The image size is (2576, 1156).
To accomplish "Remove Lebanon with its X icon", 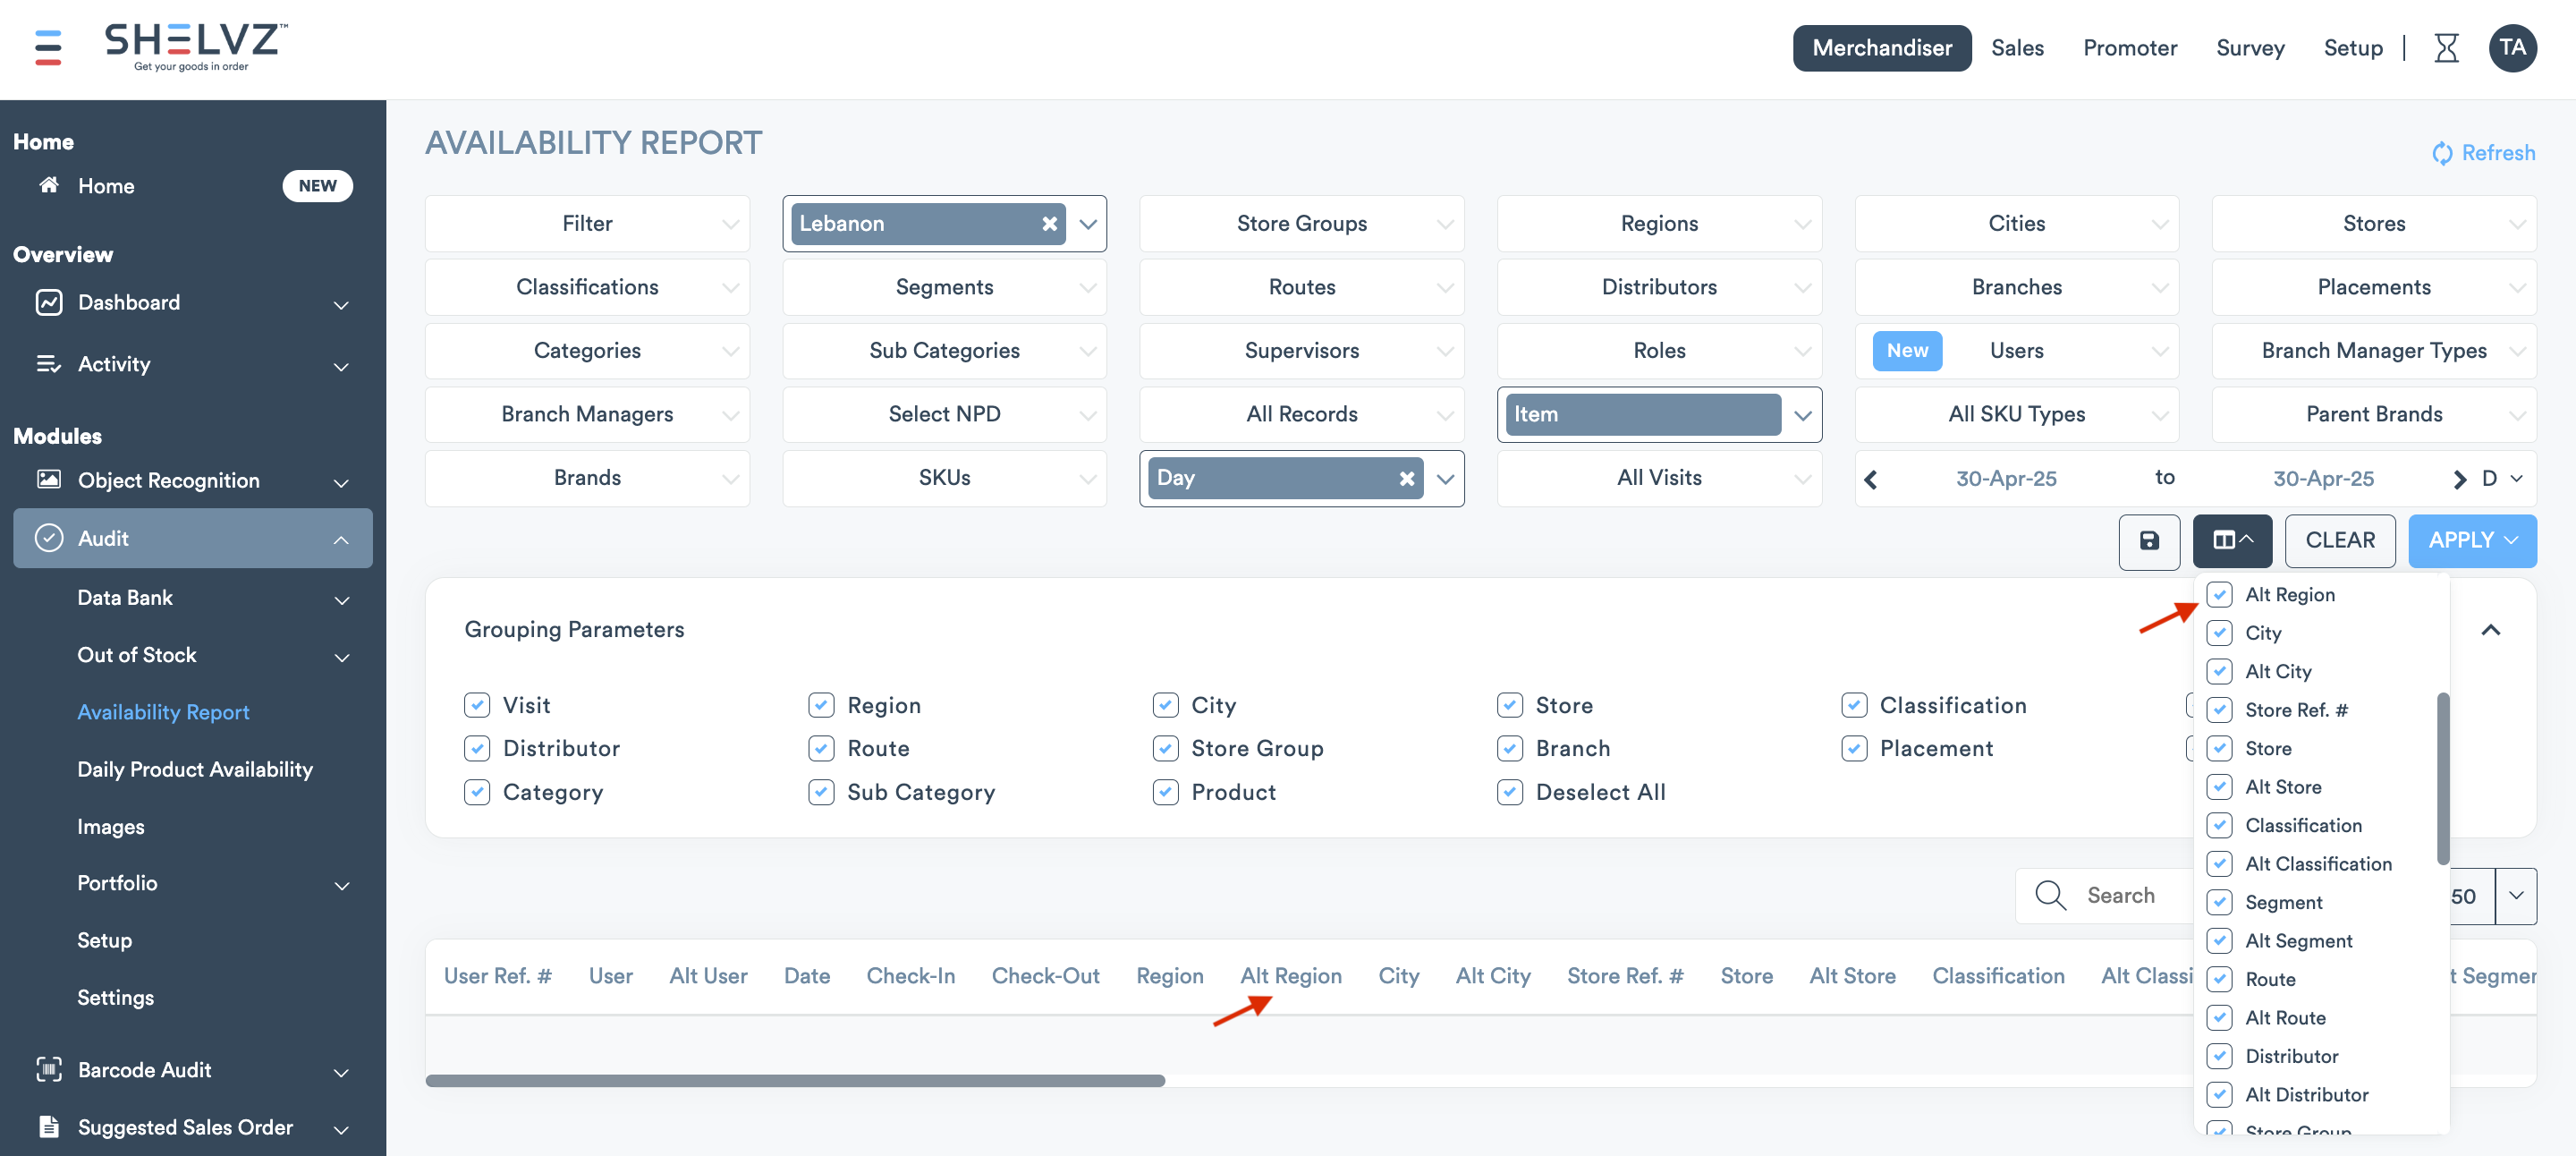I will click(1049, 224).
